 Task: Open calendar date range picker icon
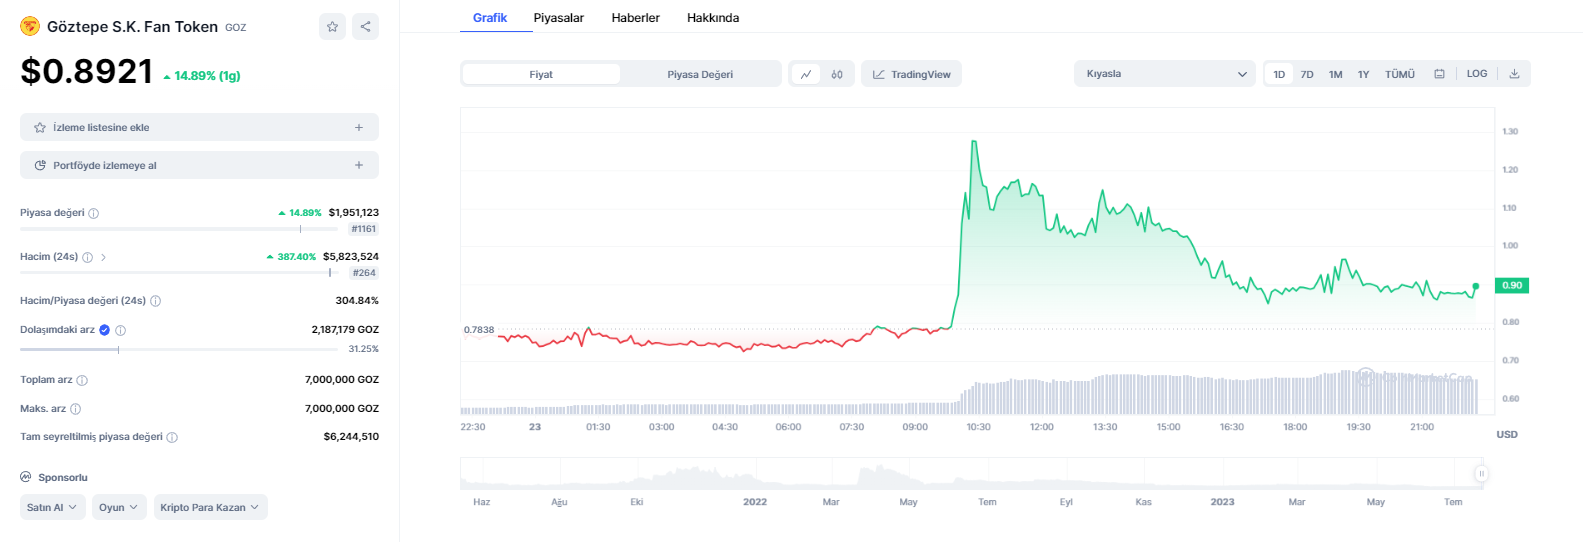pyautogui.click(x=1439, y=74)
